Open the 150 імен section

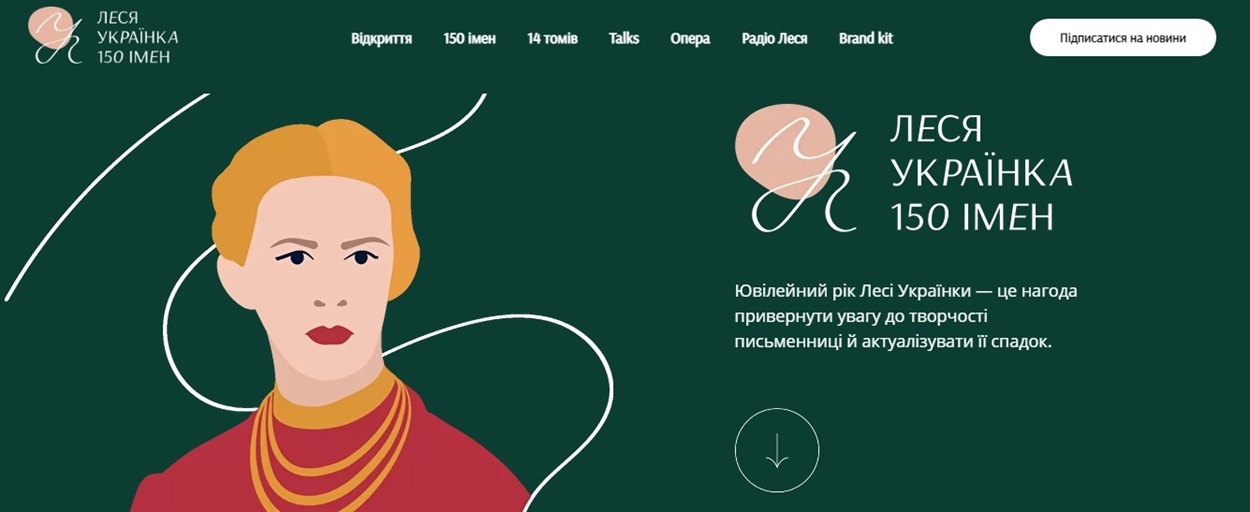(x=470, y=38)
